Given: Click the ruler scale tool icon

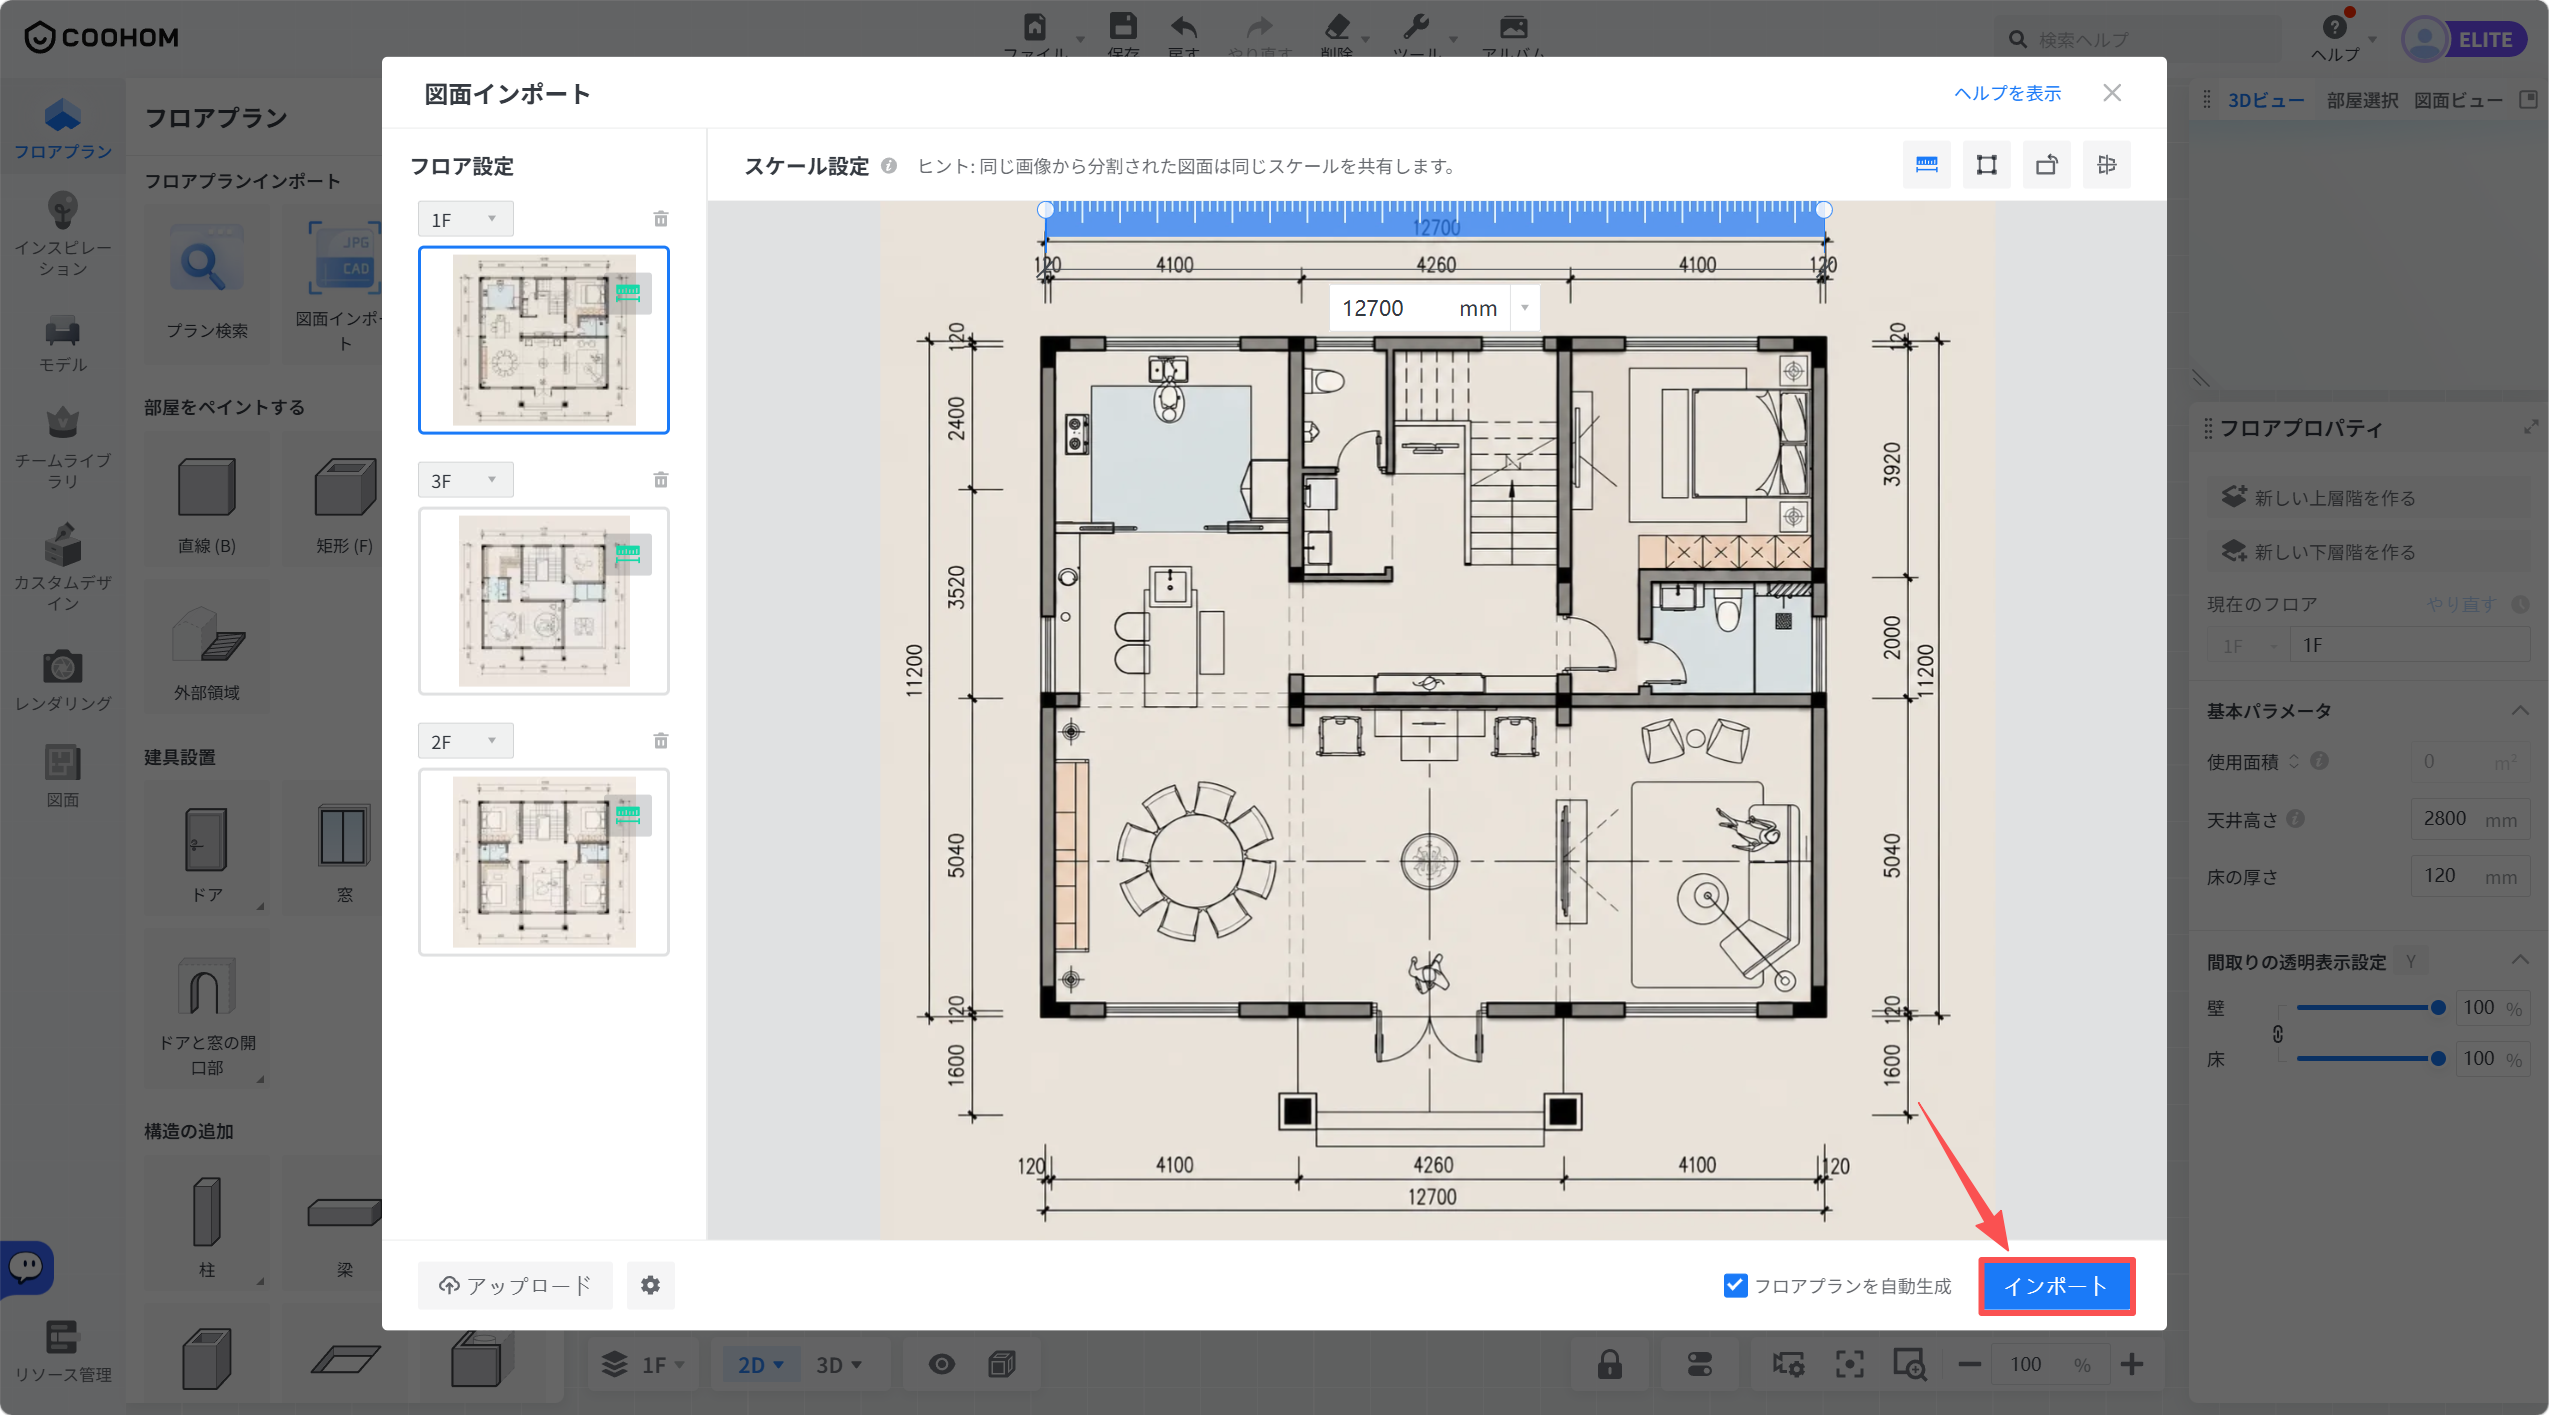Looking at the screenshot, I should 1926,165.
